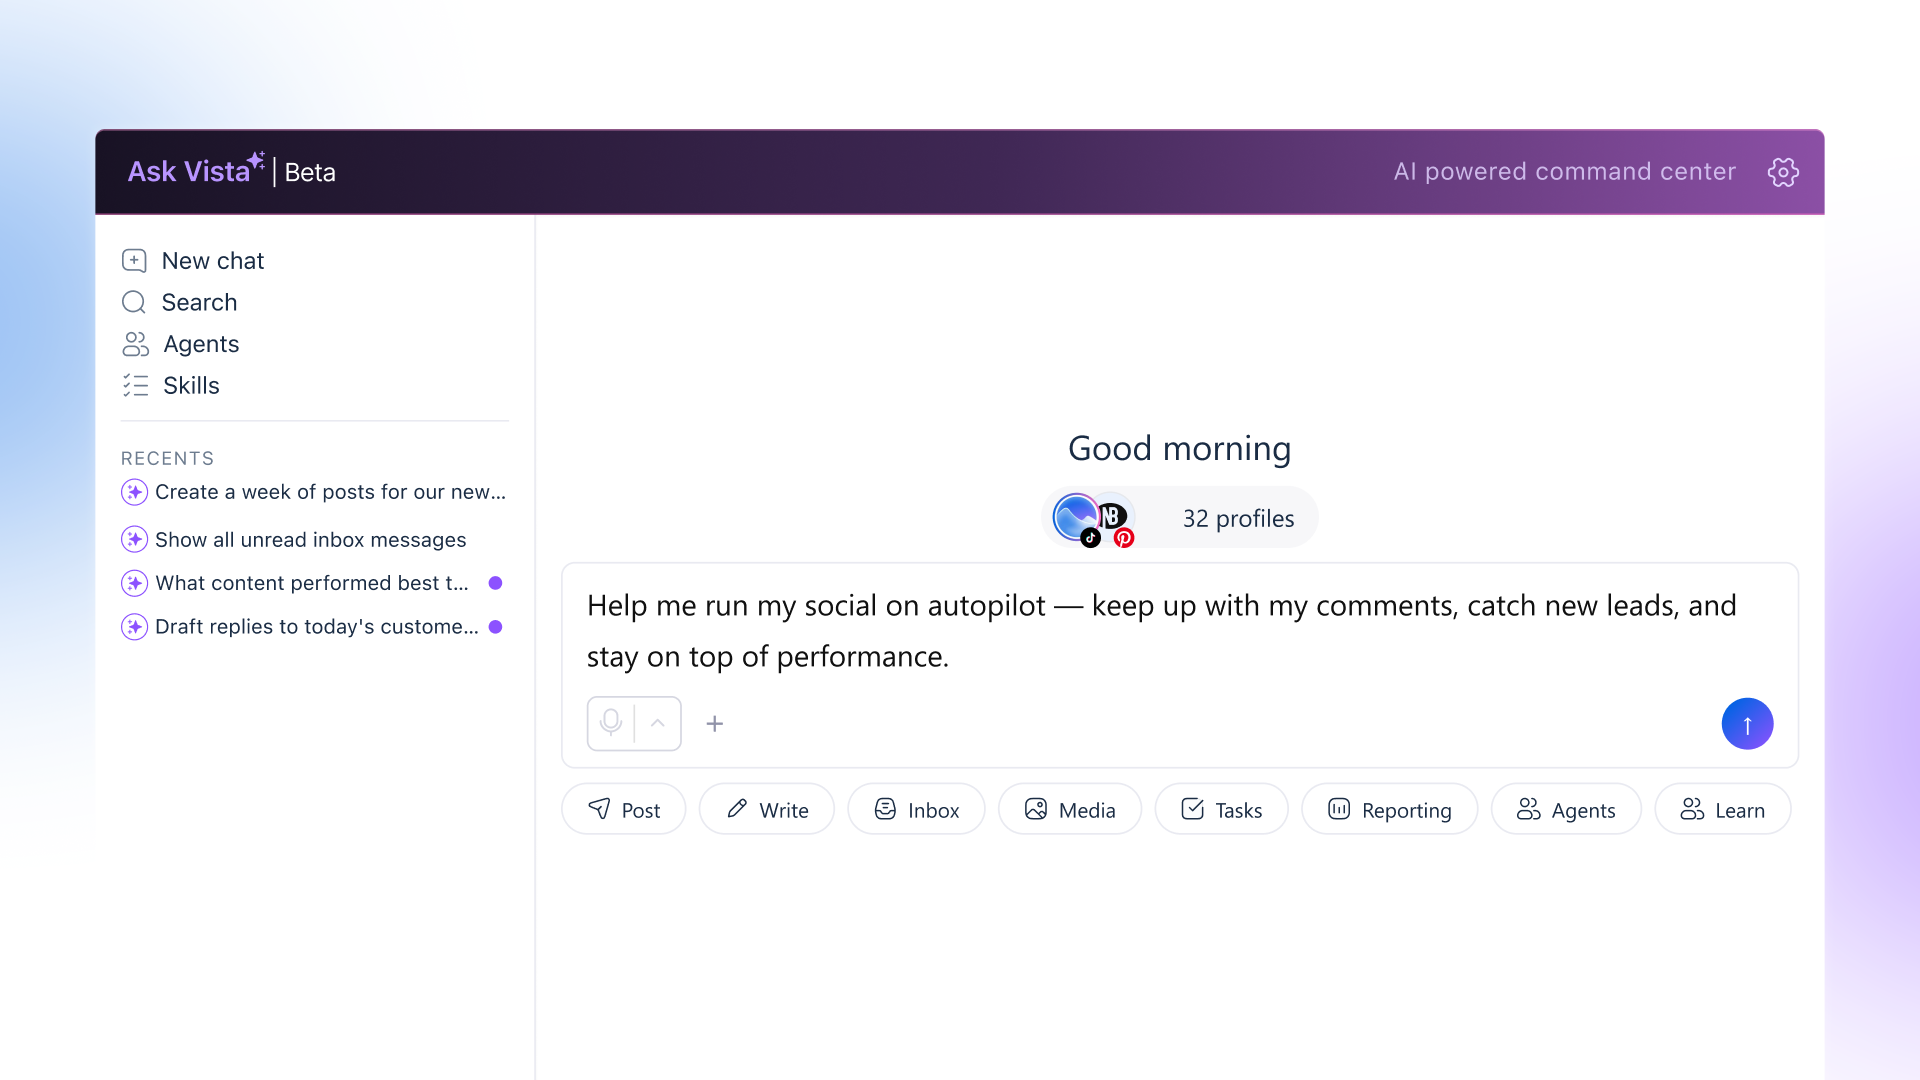Click unread dot on 'Draft replies to today's'
Screen dimensions: 1920x1080
tap(495, 627)
